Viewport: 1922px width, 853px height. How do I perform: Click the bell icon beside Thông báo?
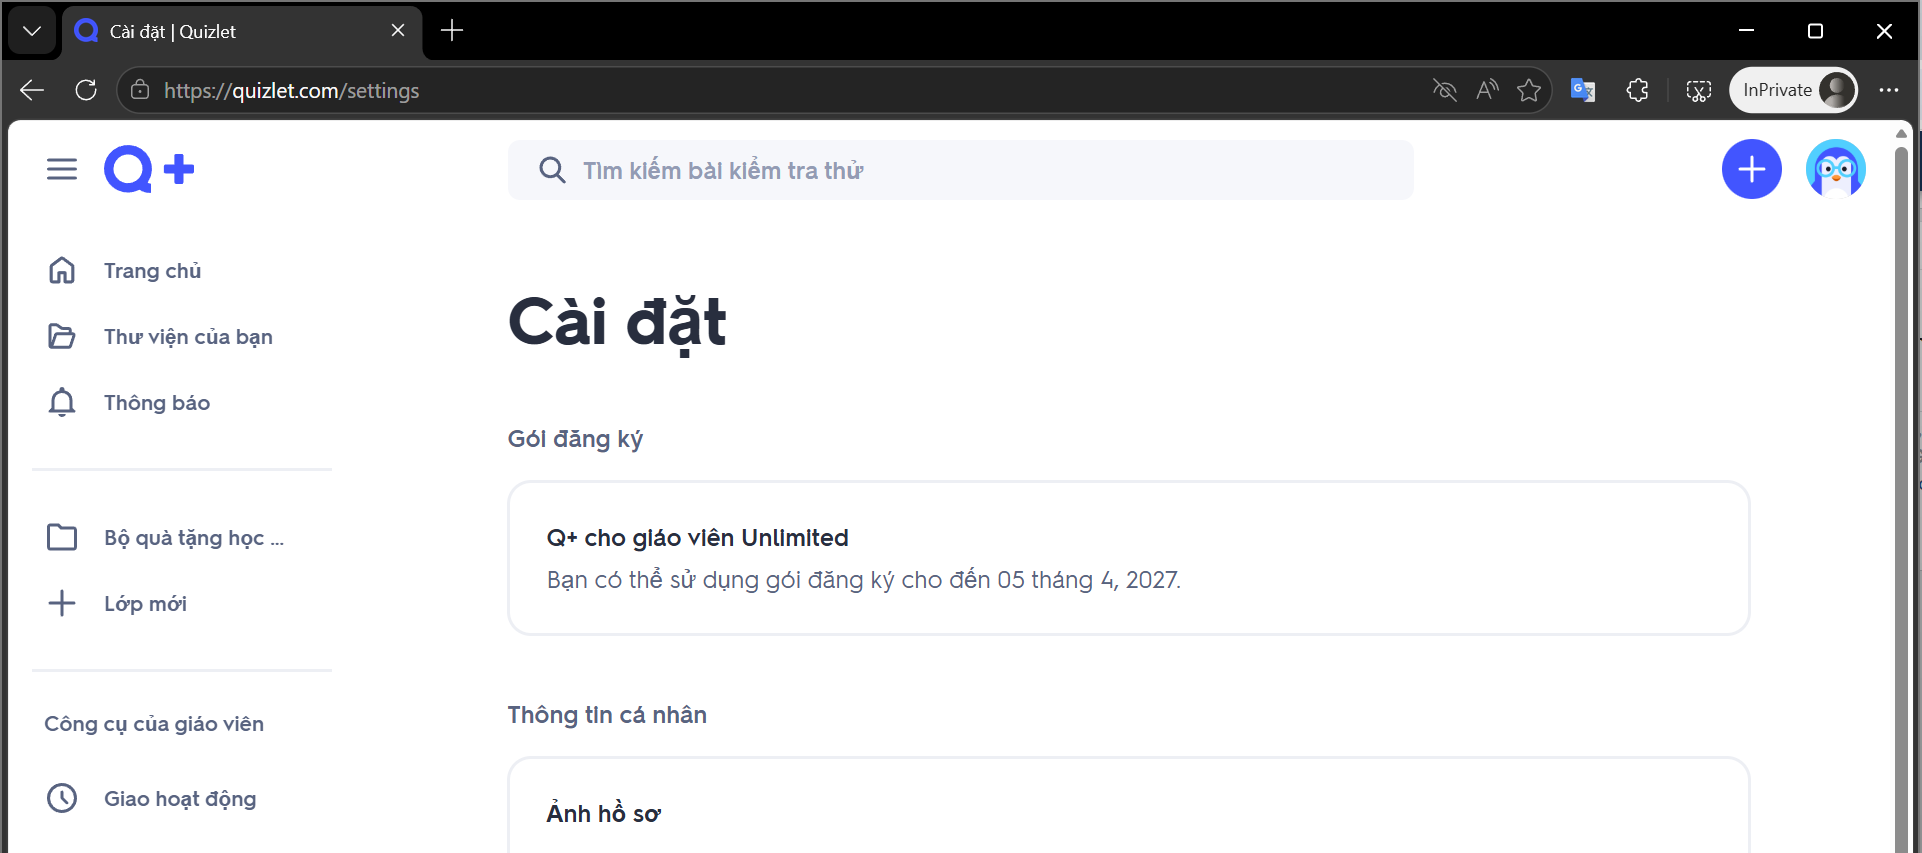coord(62,402)
